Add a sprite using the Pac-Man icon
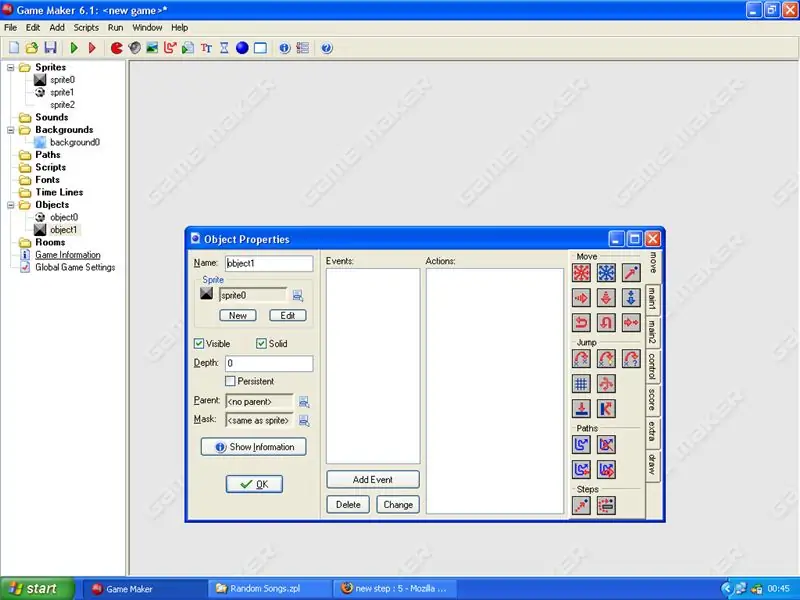The height and width of the screenshot is (600, 800). (117, 48)
